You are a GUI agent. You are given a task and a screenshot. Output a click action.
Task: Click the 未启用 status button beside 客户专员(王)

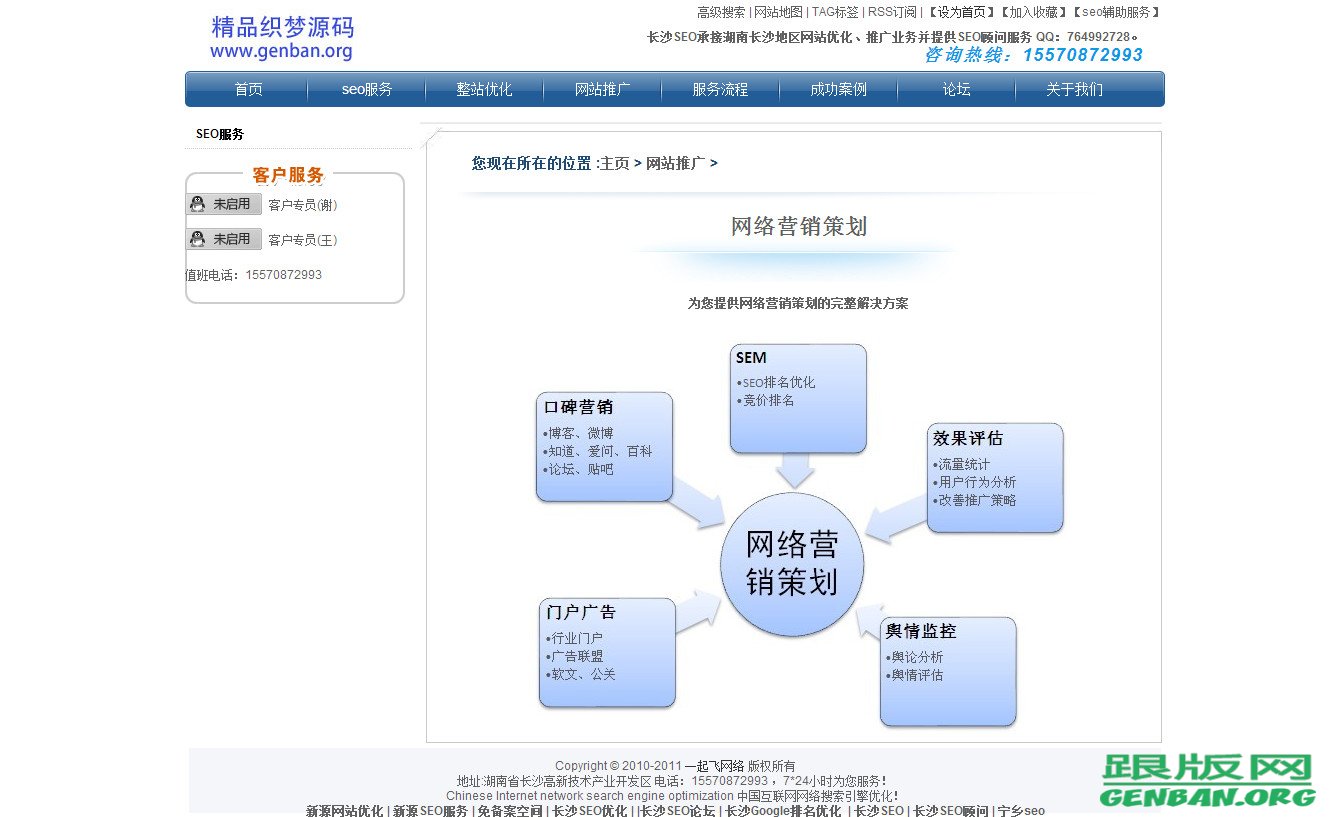pyautogui.click(x=231, y=238)
